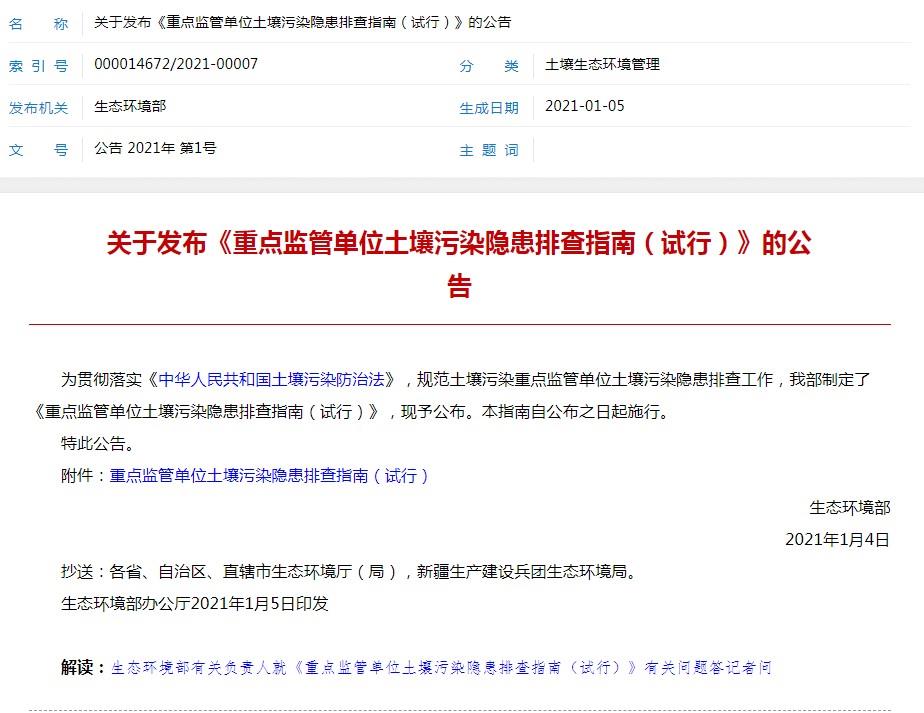This screenshot has width=924, height=713.
Task: Click the 特此公告 line
Action: click(97, 443)
